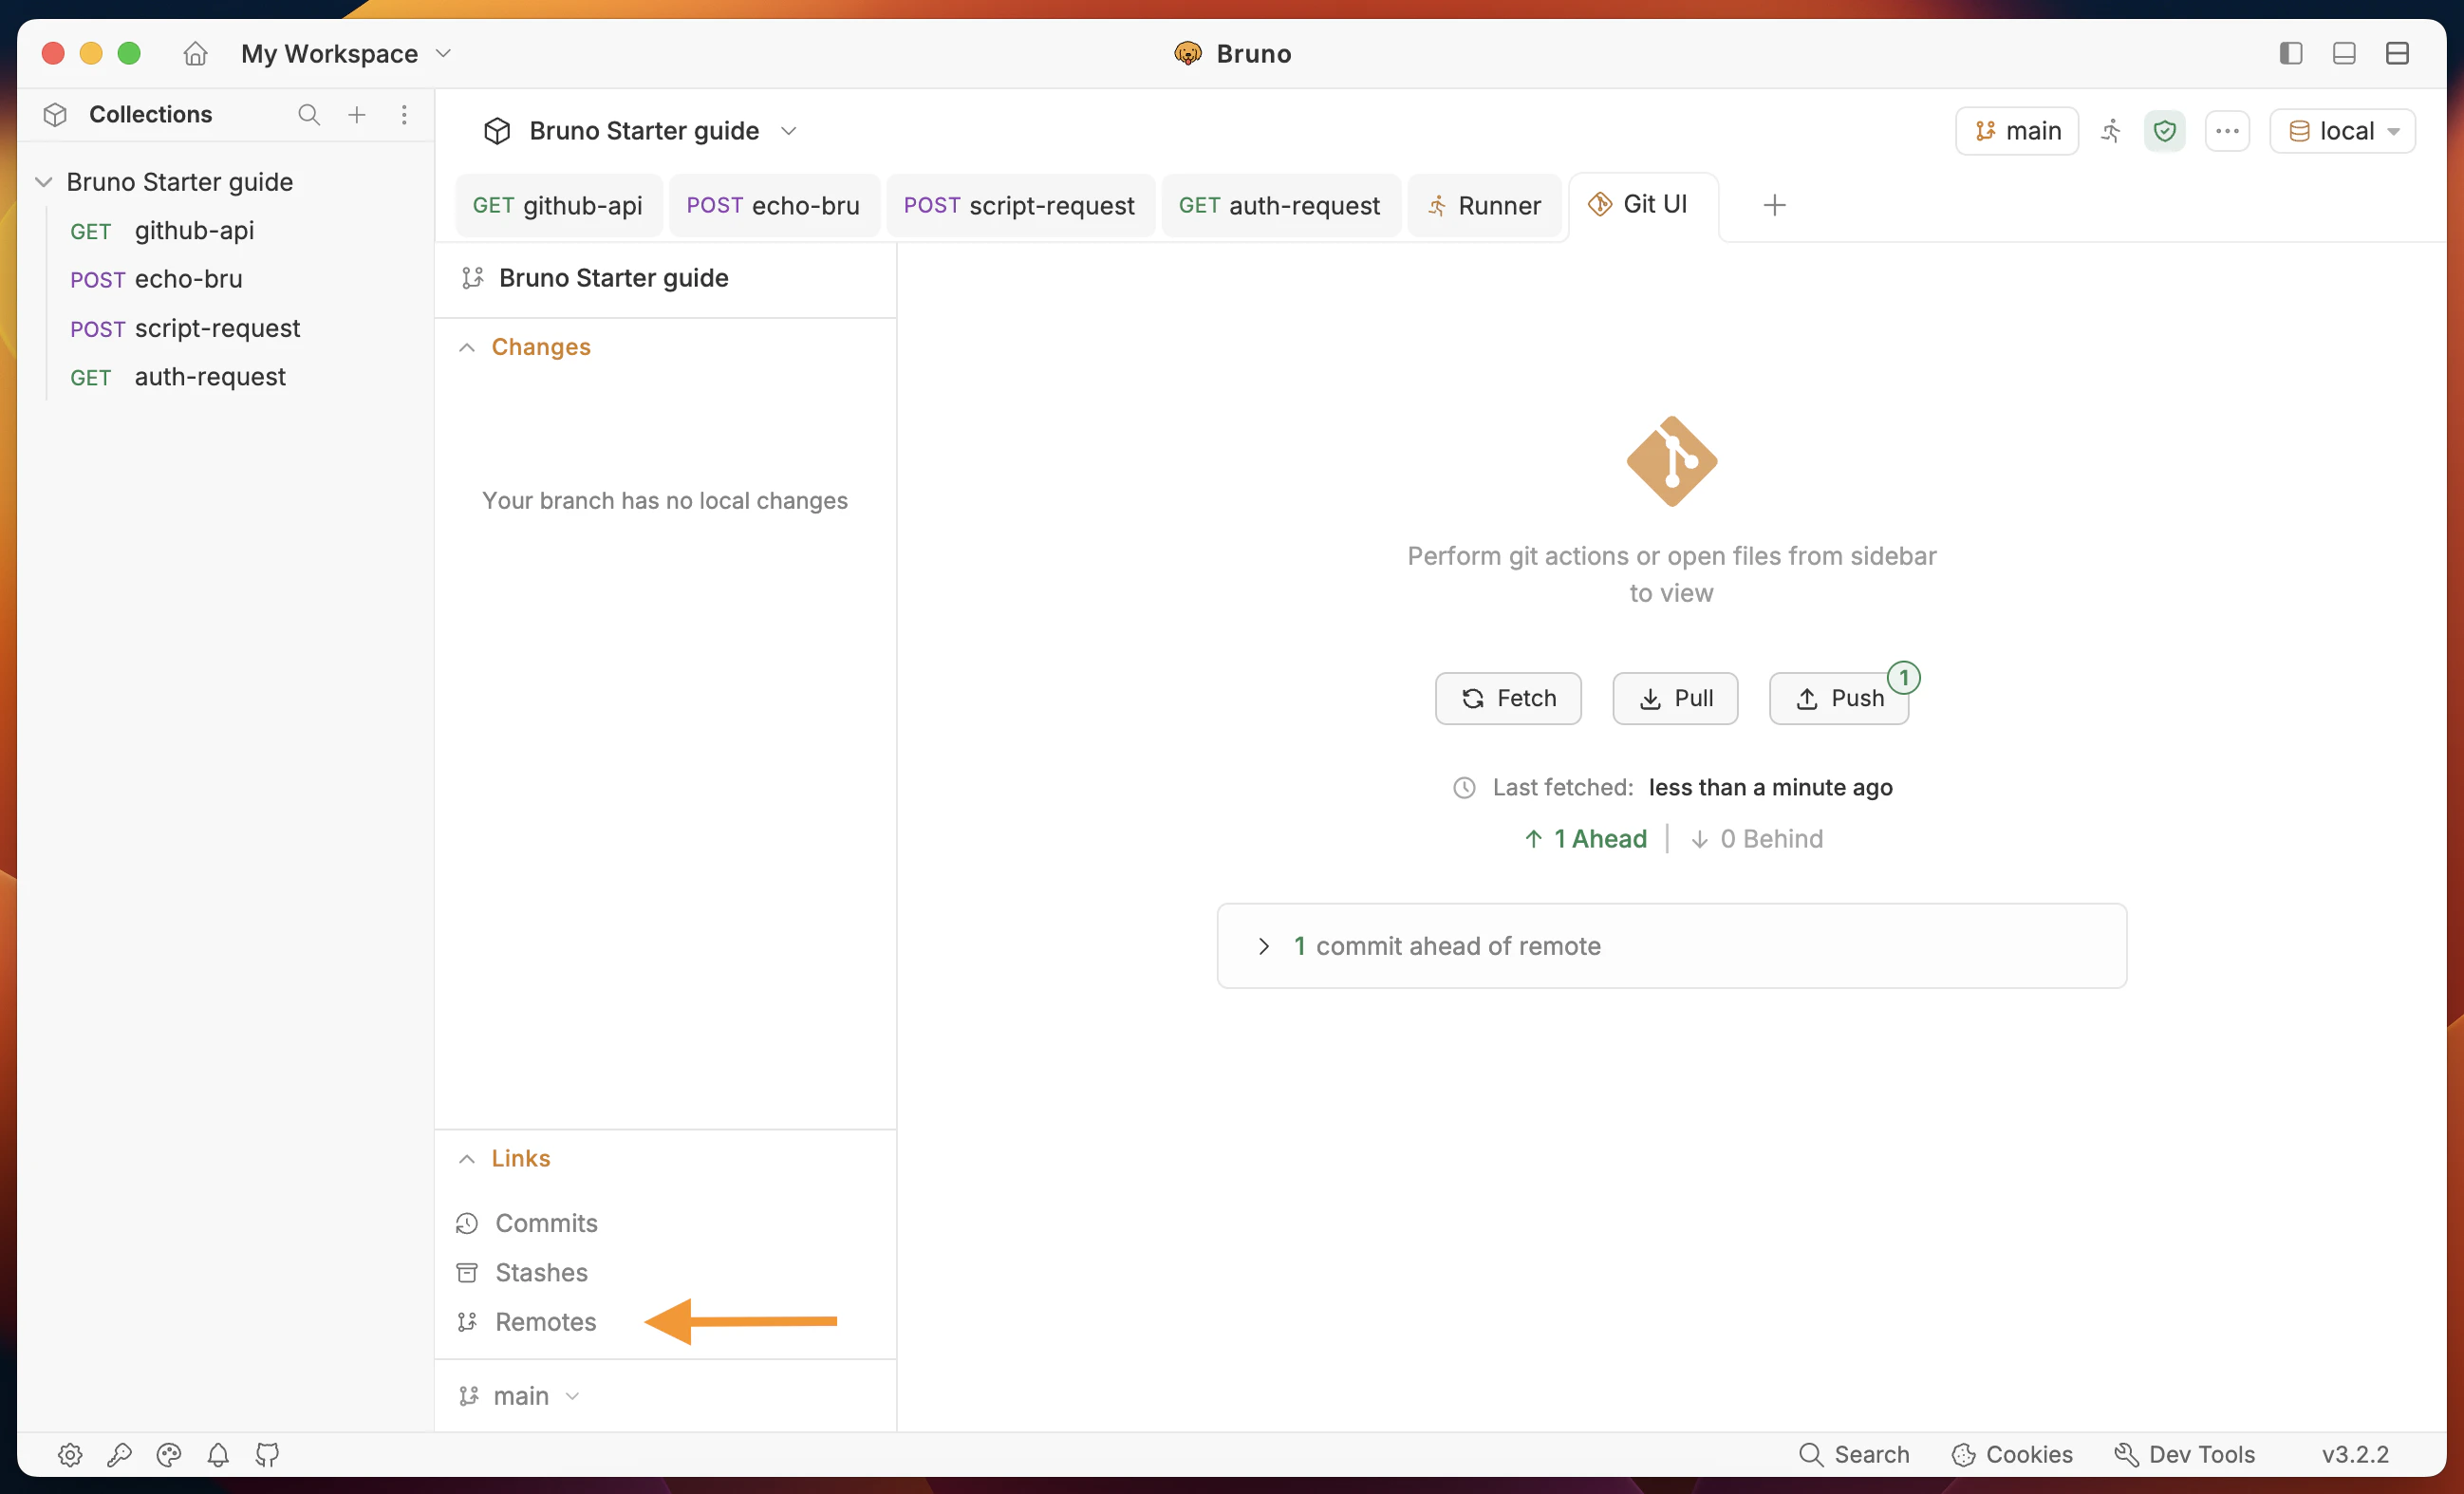Viewport: 2464px width, 1494px height.
Task: Open the main branch selector at the sidebar bottom
Action: tap(520, 1396)
